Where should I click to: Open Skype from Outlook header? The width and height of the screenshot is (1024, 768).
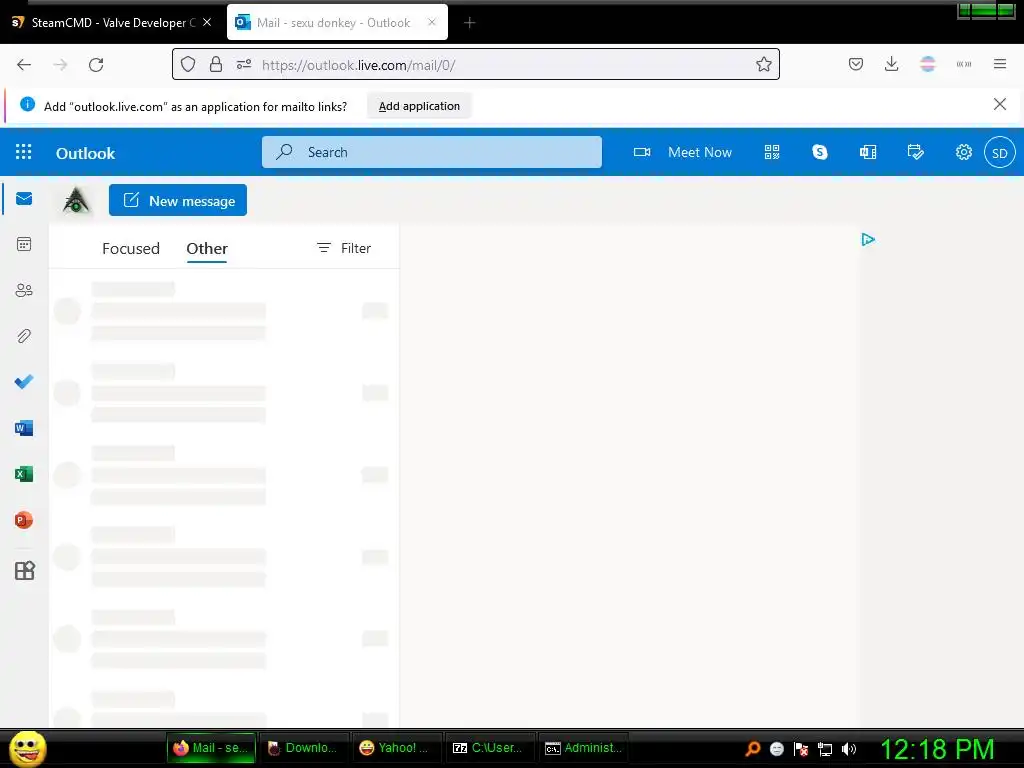tap(820, 152)
